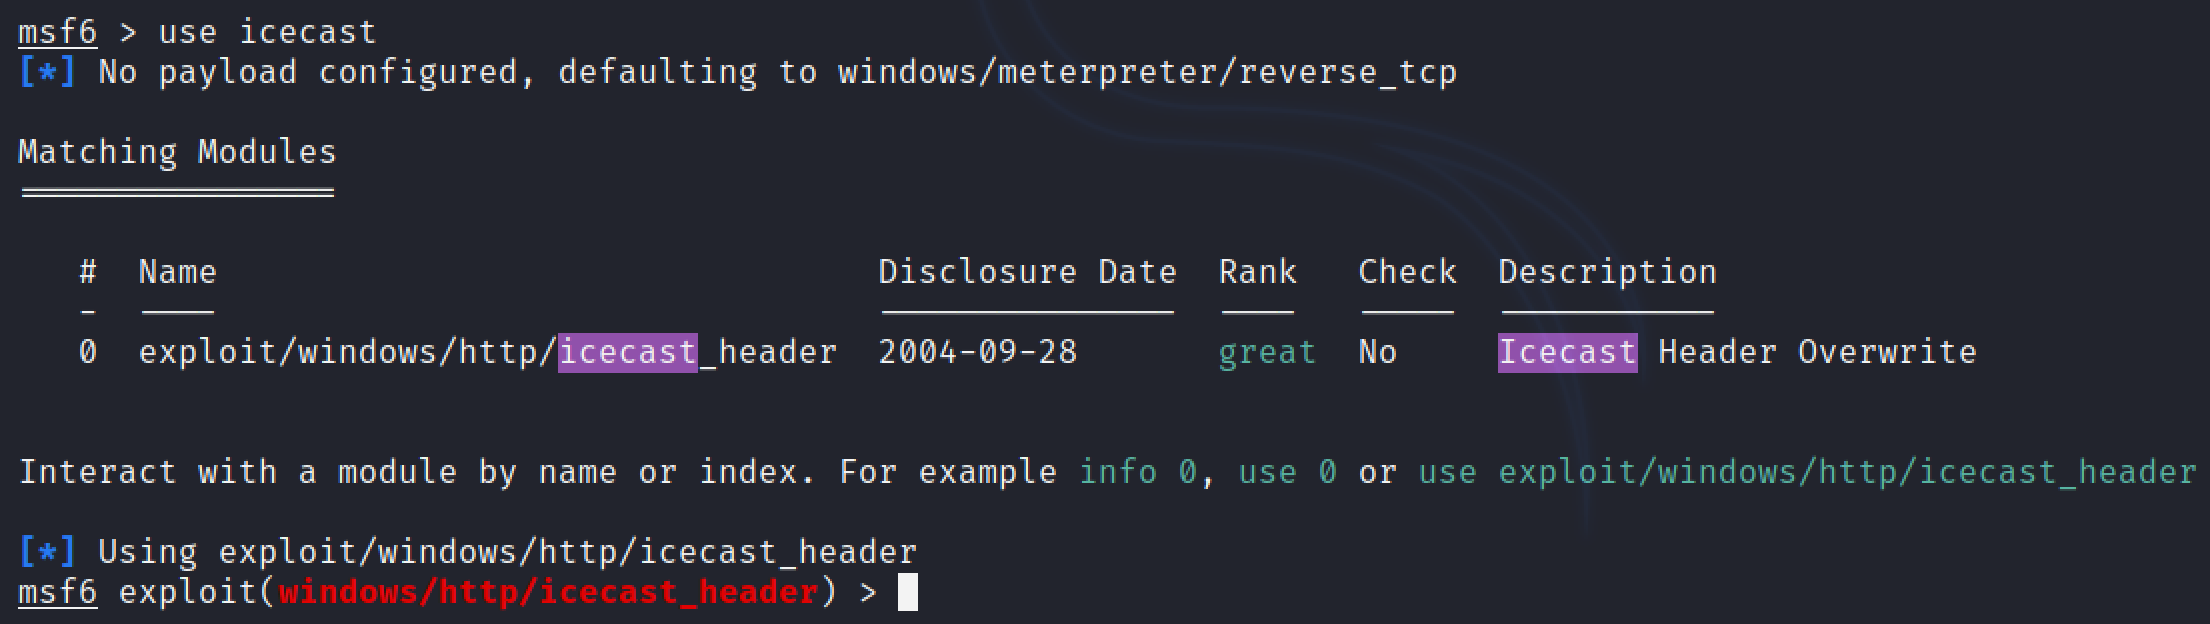The image size is (2210, 624).
Task: Click the 'No payload configured' status line
Action: 737,72
